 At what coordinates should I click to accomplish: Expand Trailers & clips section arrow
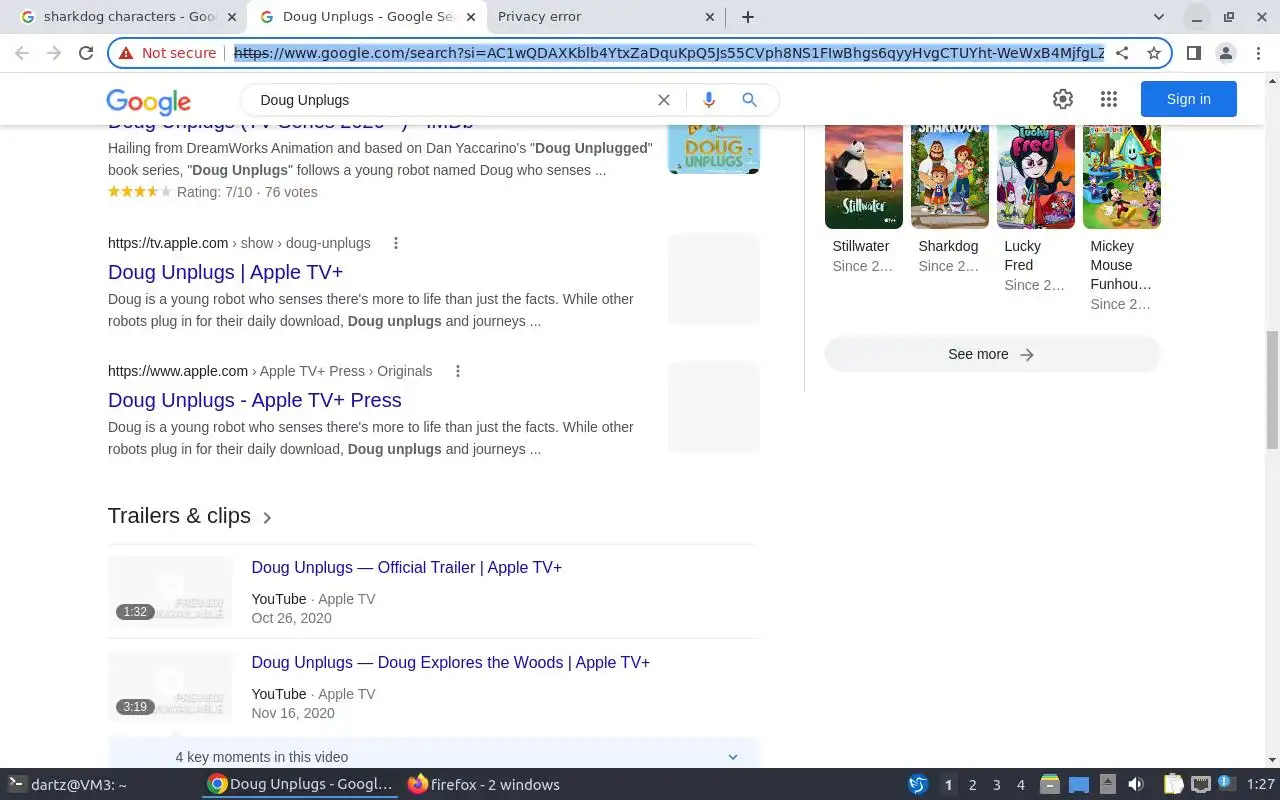click(267, 518)
